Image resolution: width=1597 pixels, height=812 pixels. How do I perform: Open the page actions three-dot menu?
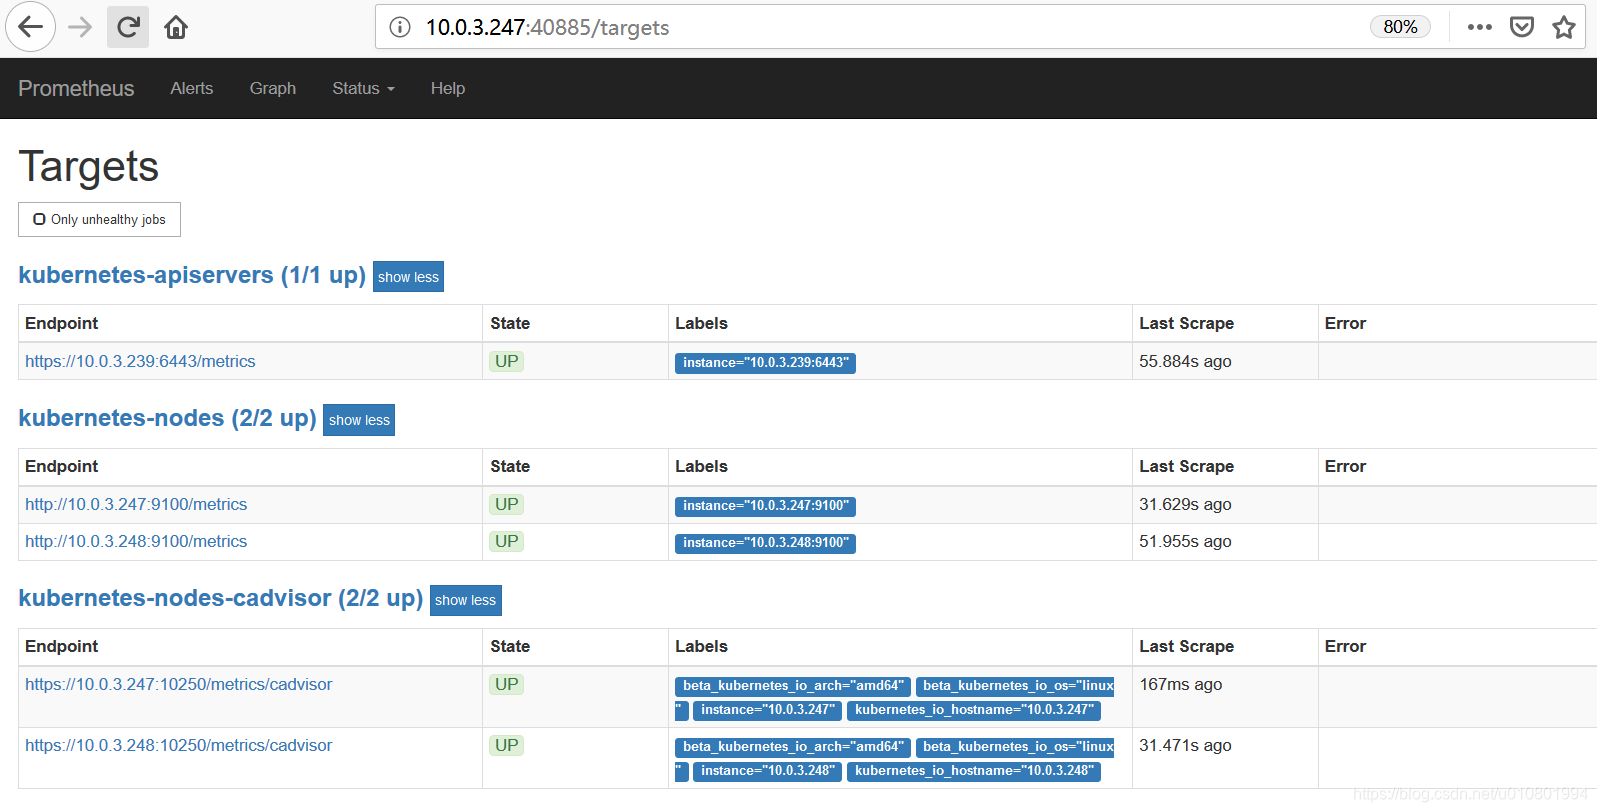1480,27
